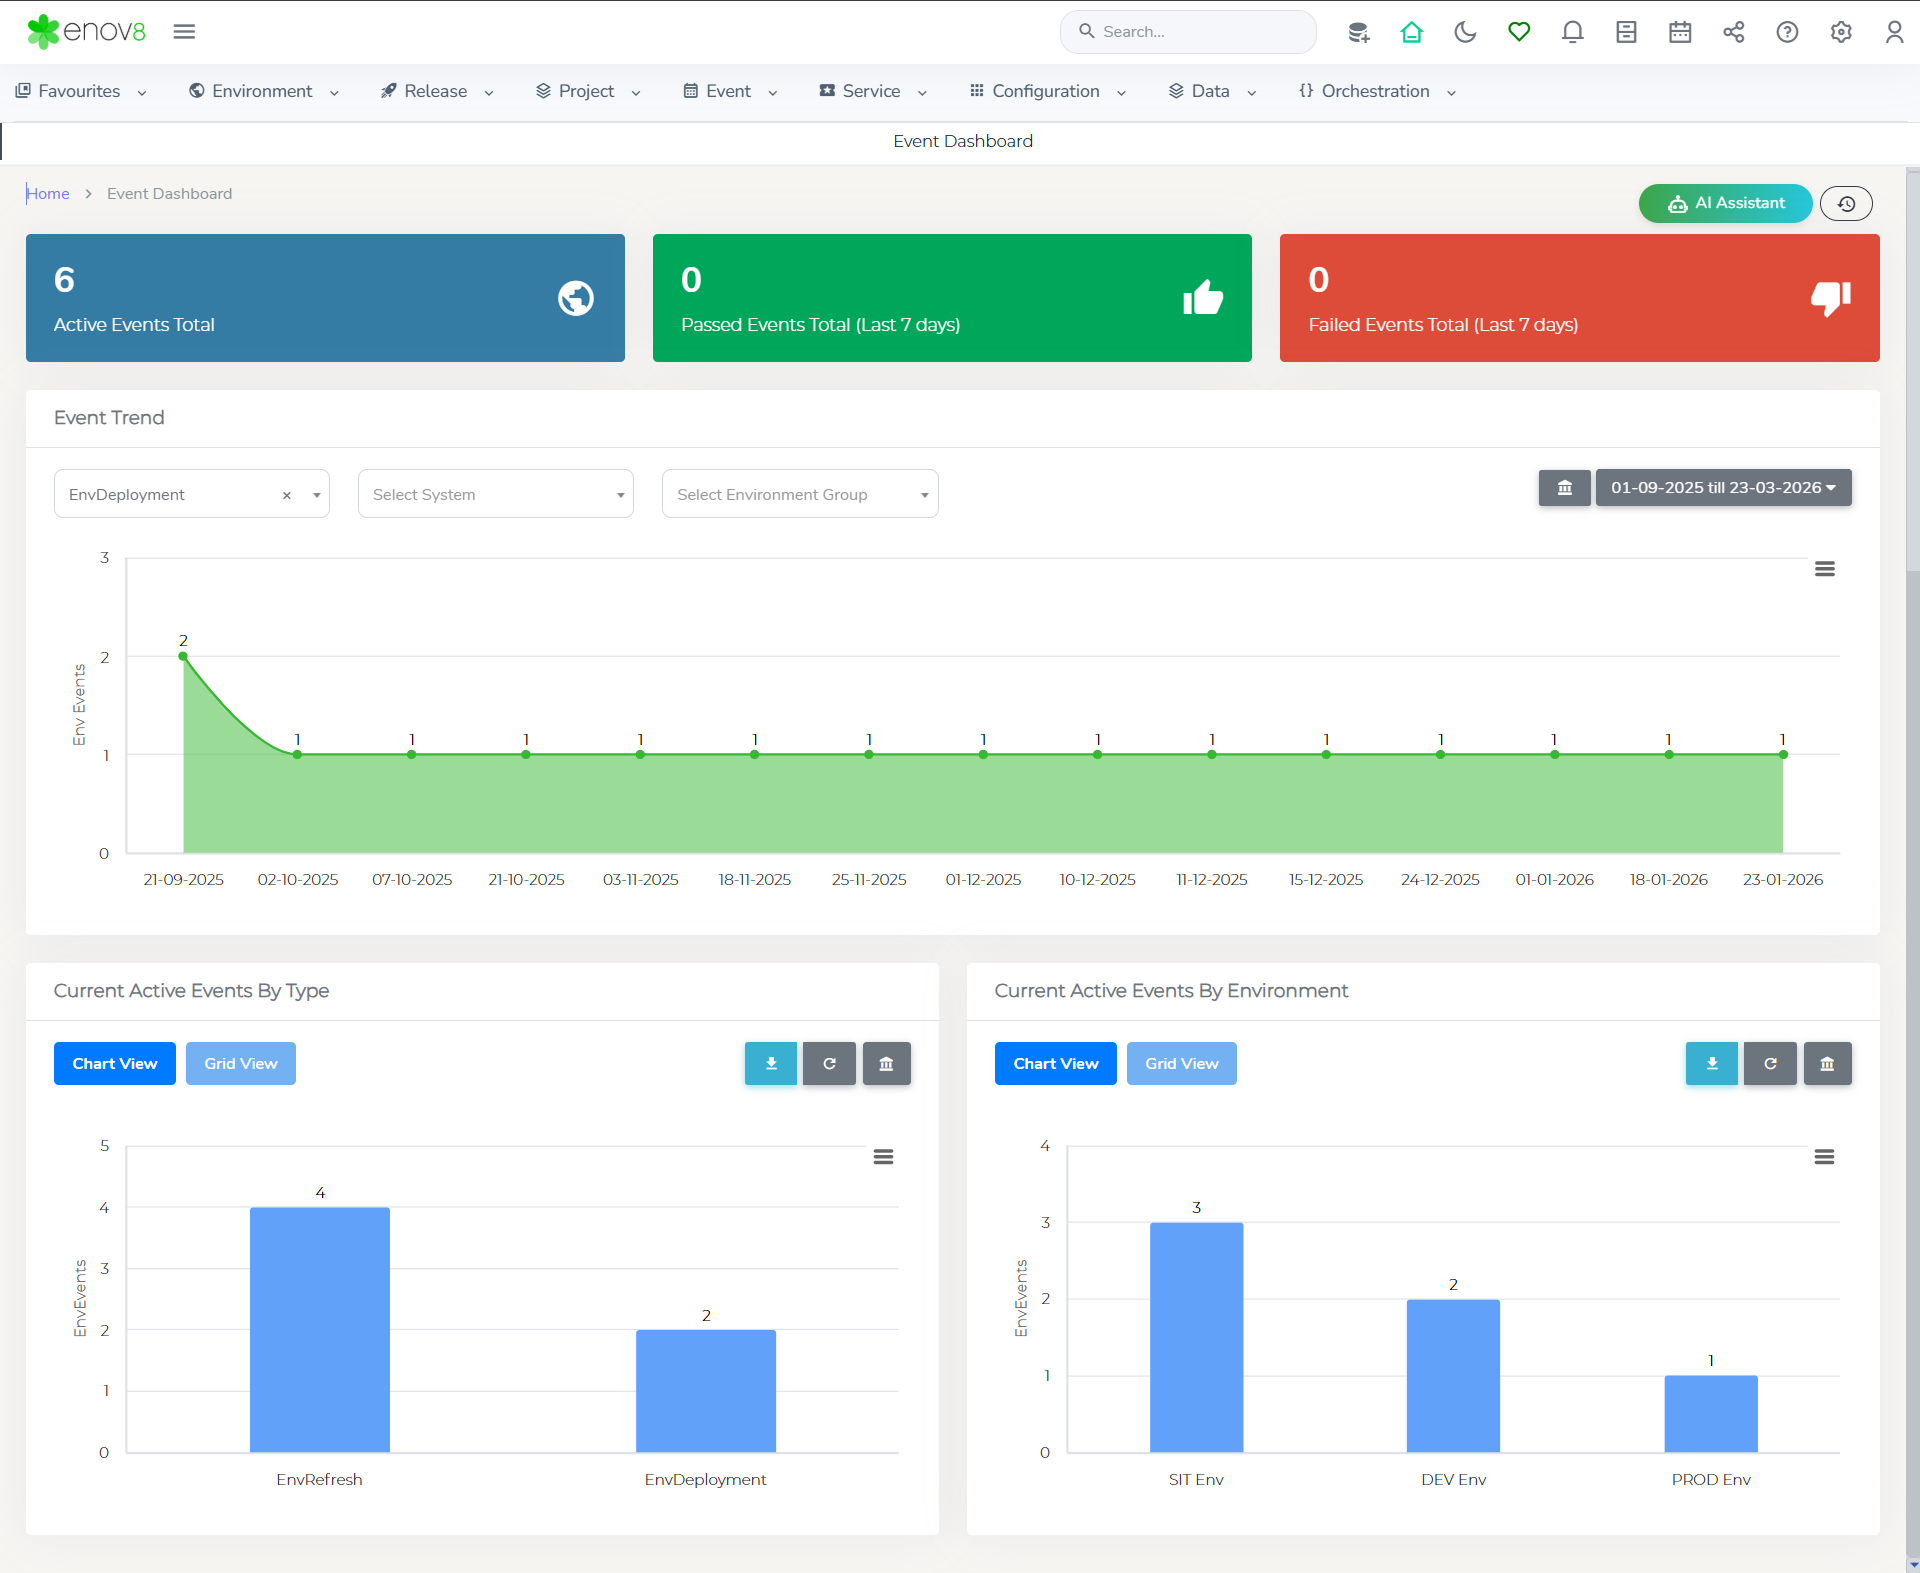
Task: Toggle the hamburger sidebar menu
Action: coord(184,32)
